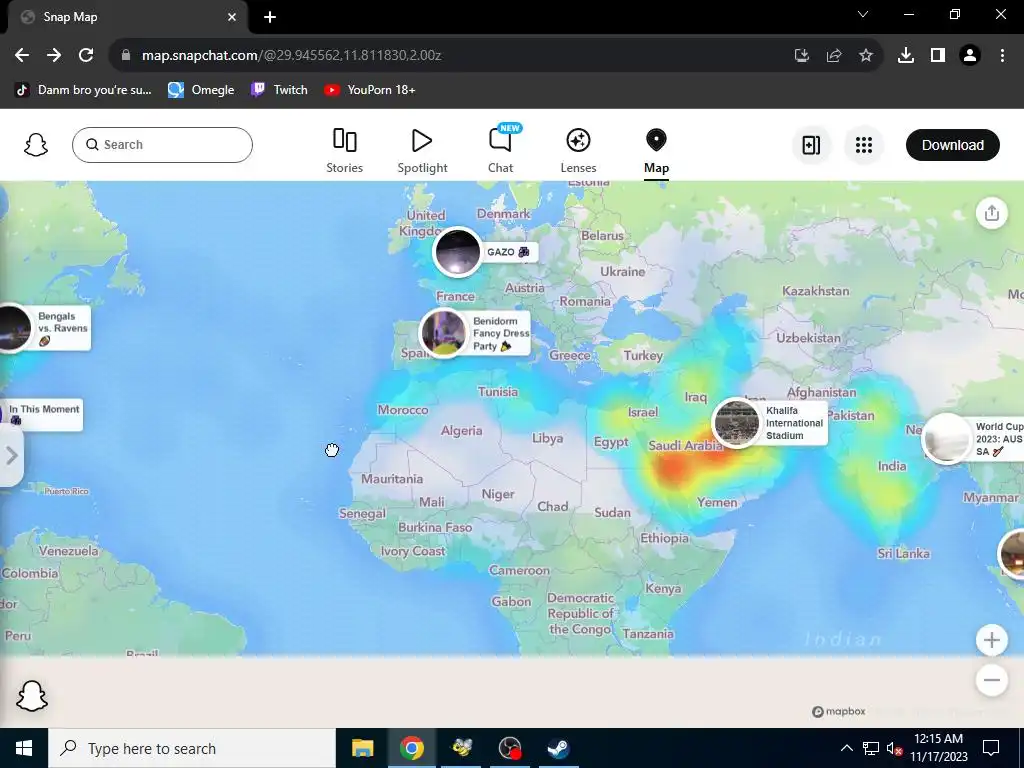The image size is (1024, 768).
Task: Click the Kazakhstan map label
Action: coord(816,291)
